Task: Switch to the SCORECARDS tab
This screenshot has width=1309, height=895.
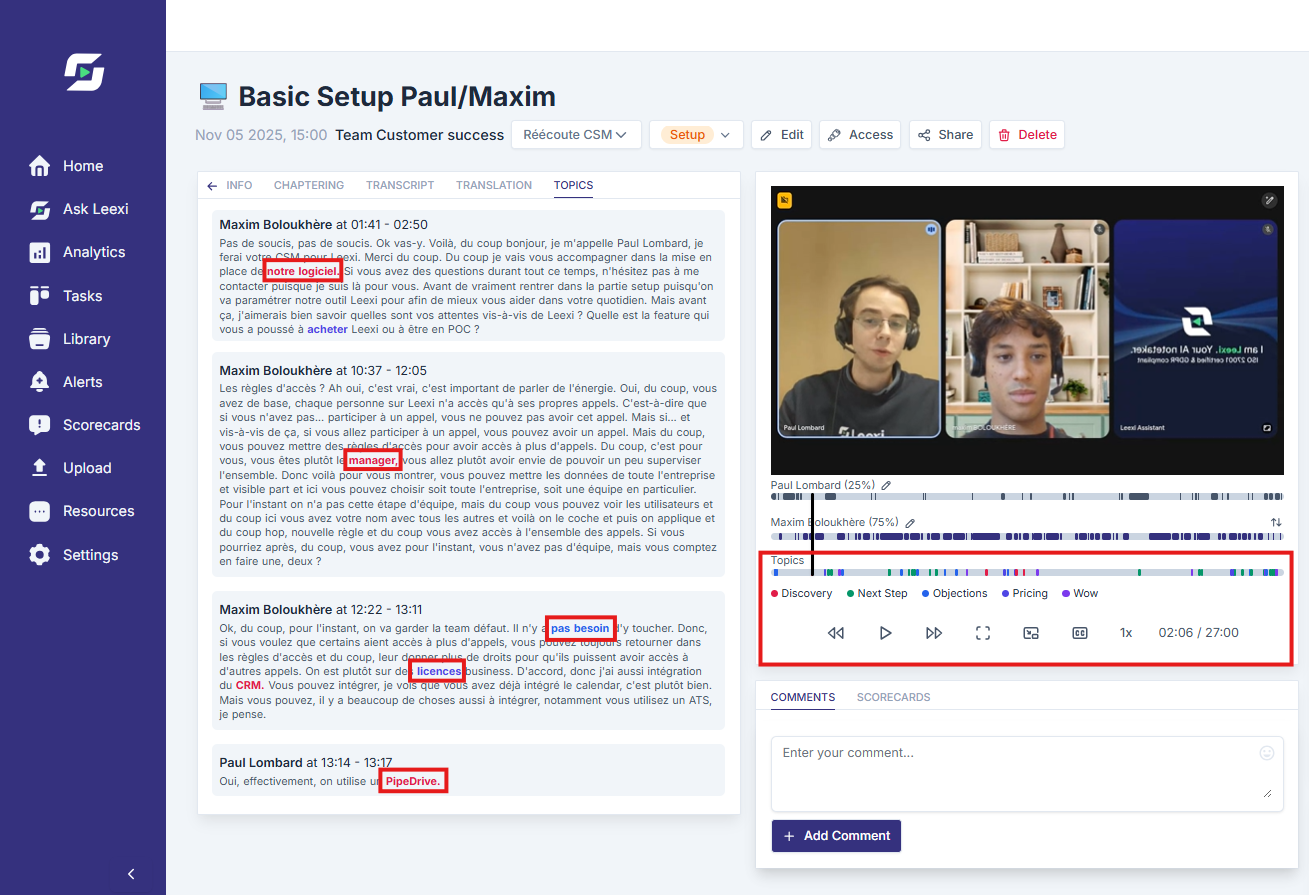Action: point(894,697)
